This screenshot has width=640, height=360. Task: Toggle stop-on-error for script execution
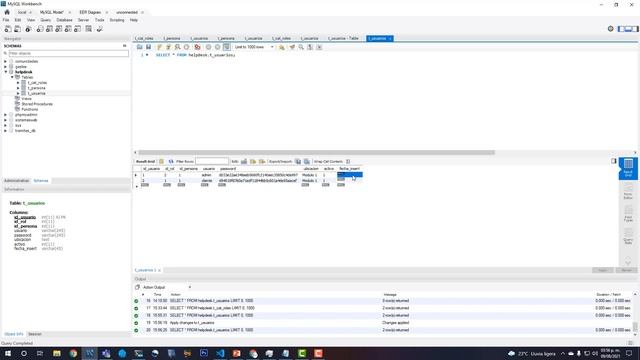tap(198, 47)
